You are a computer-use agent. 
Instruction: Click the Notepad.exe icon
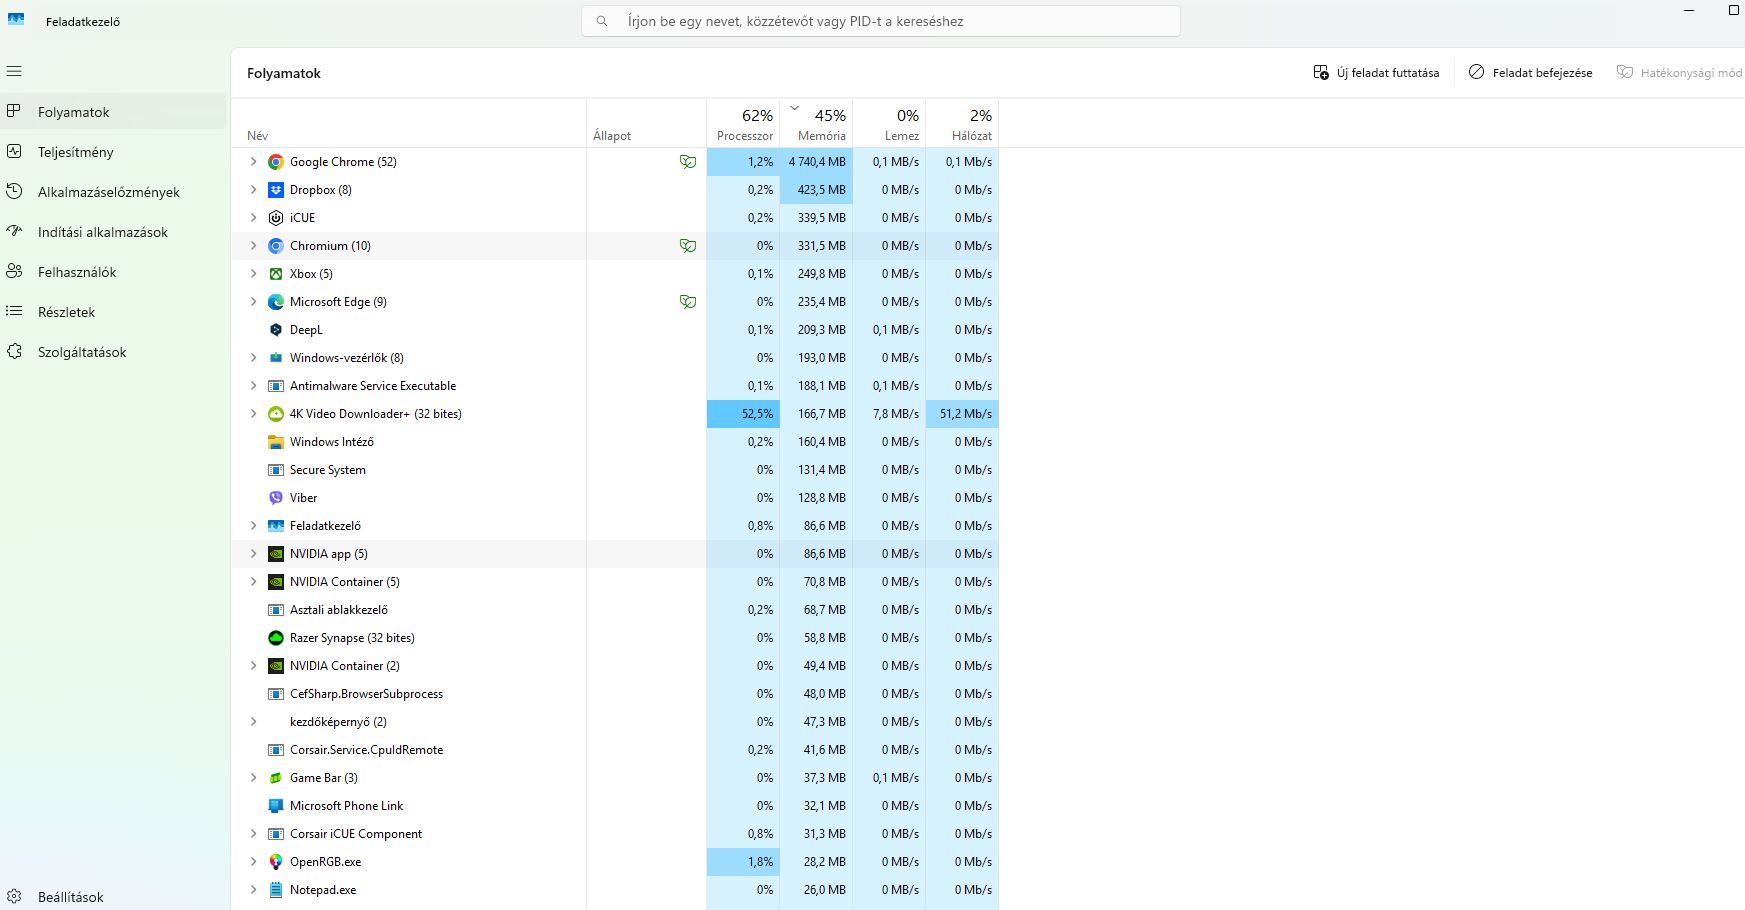pos(276,890)
